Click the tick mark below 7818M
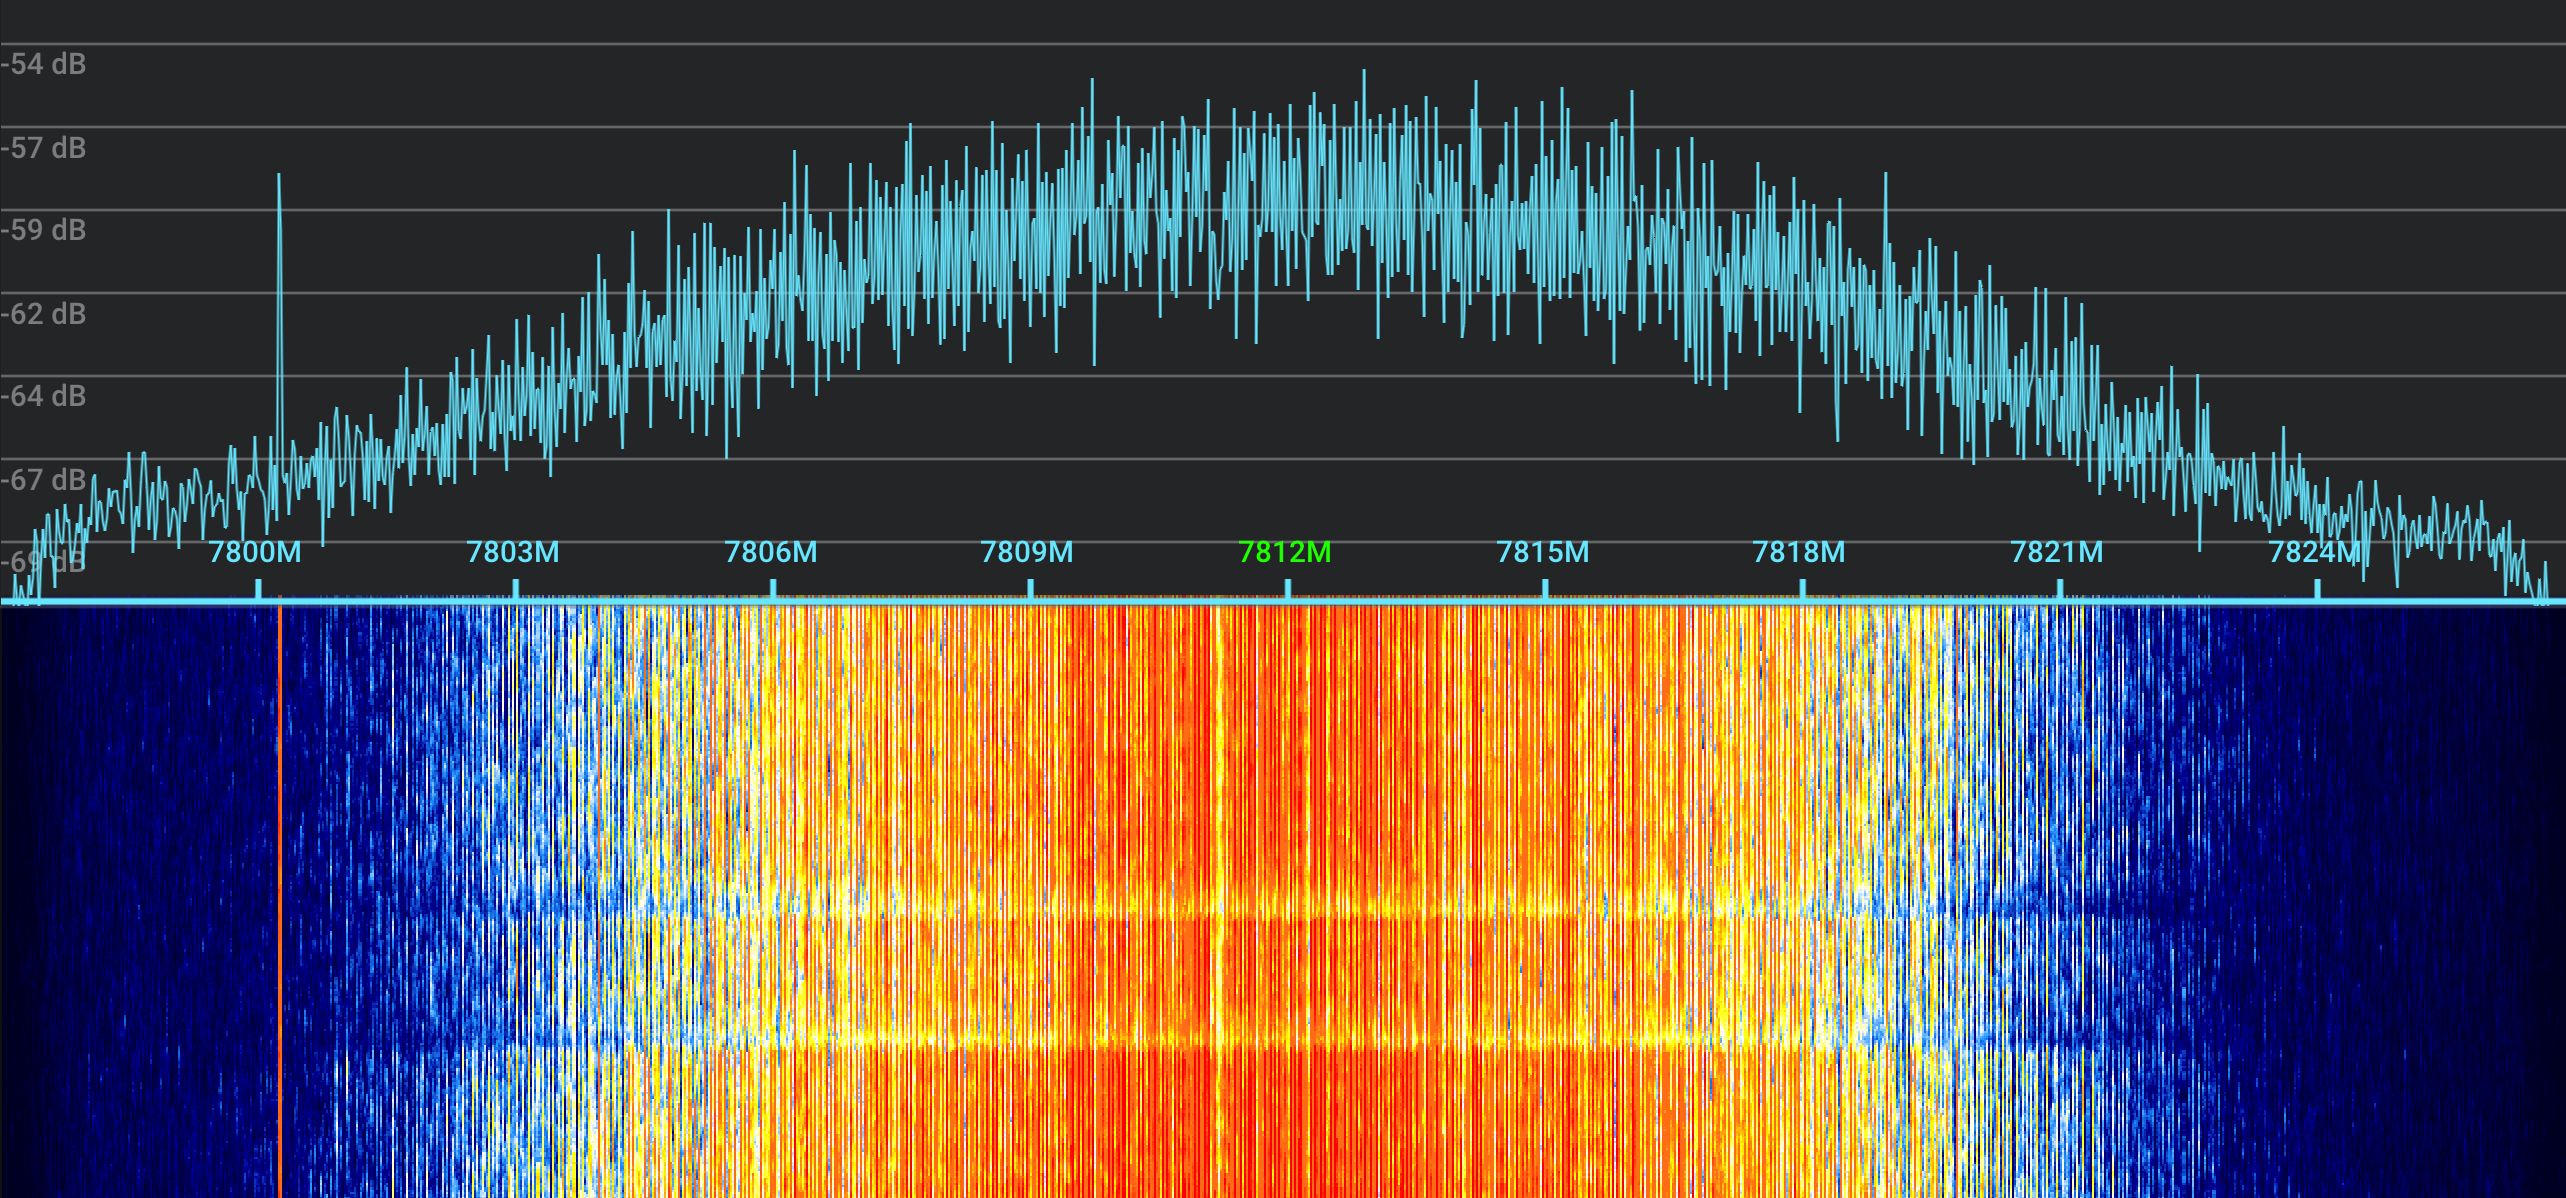Image resolution: width=2566 pixels, height=1198 pixels. click(1802, 589)
